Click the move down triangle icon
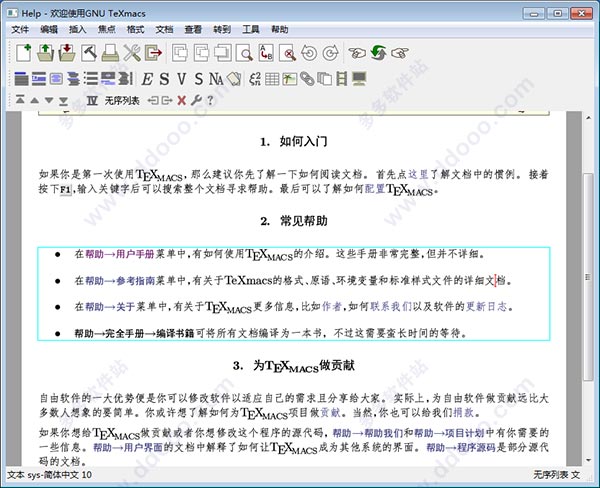The image size is (600, 488). [x=49, y=100]
